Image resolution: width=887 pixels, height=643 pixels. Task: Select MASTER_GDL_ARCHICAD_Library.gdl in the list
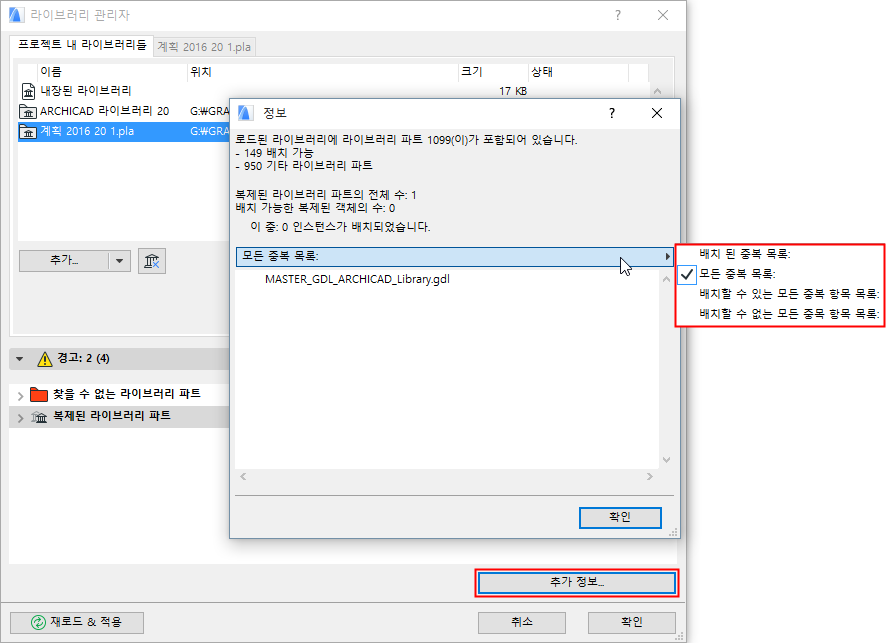358,279
